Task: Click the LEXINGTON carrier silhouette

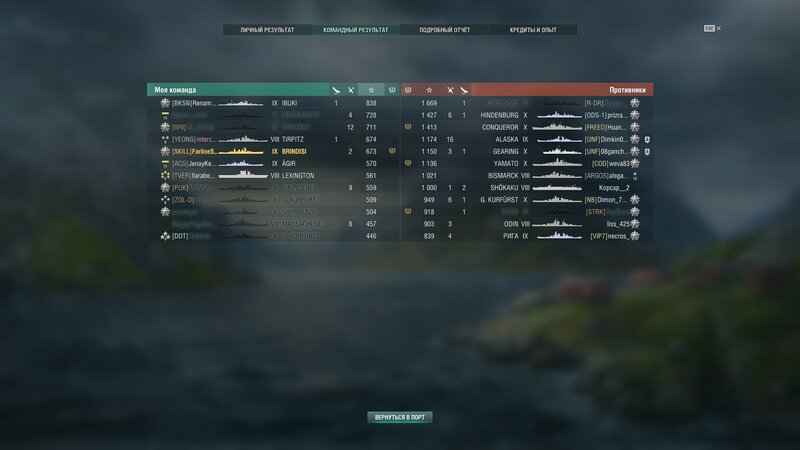Action: (243, 175)
